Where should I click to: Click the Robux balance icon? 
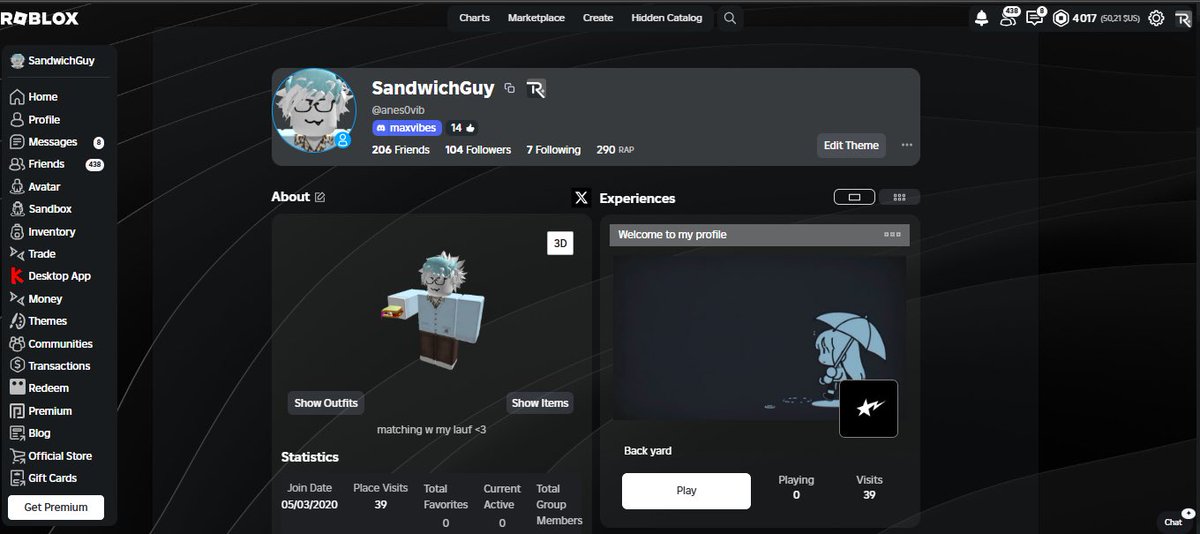point(1061,18)
